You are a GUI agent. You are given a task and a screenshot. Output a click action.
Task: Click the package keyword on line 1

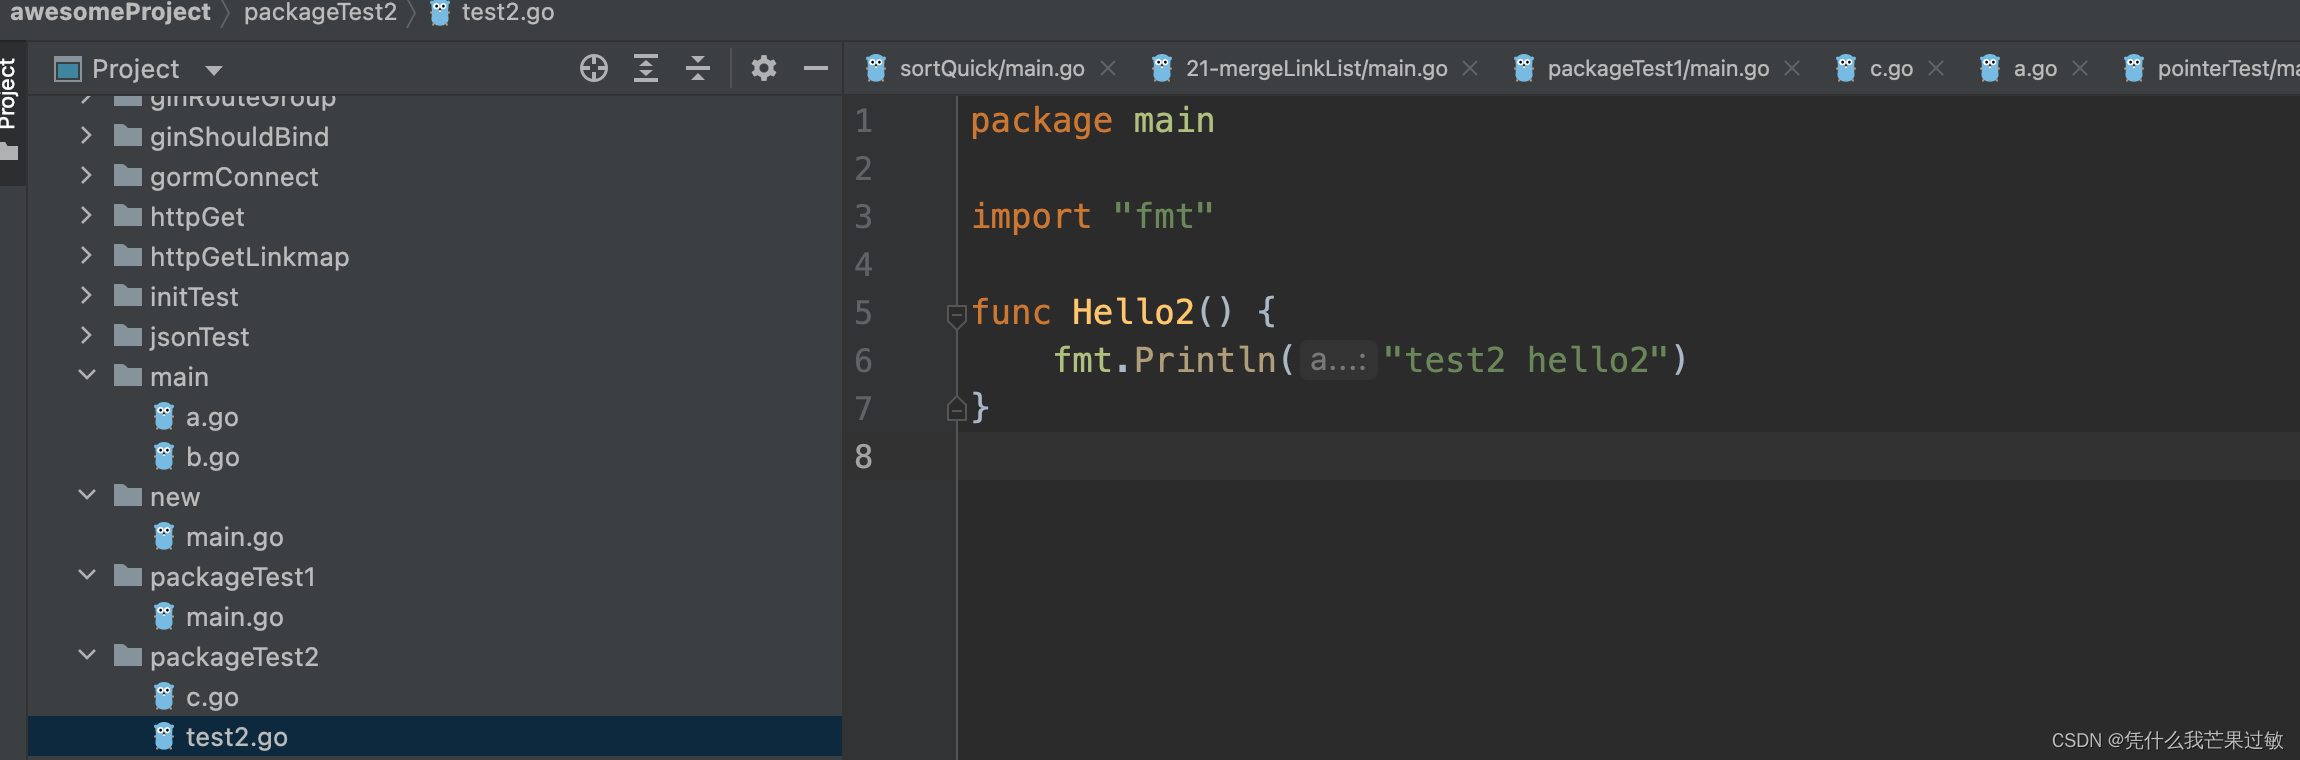[1041, 121]
